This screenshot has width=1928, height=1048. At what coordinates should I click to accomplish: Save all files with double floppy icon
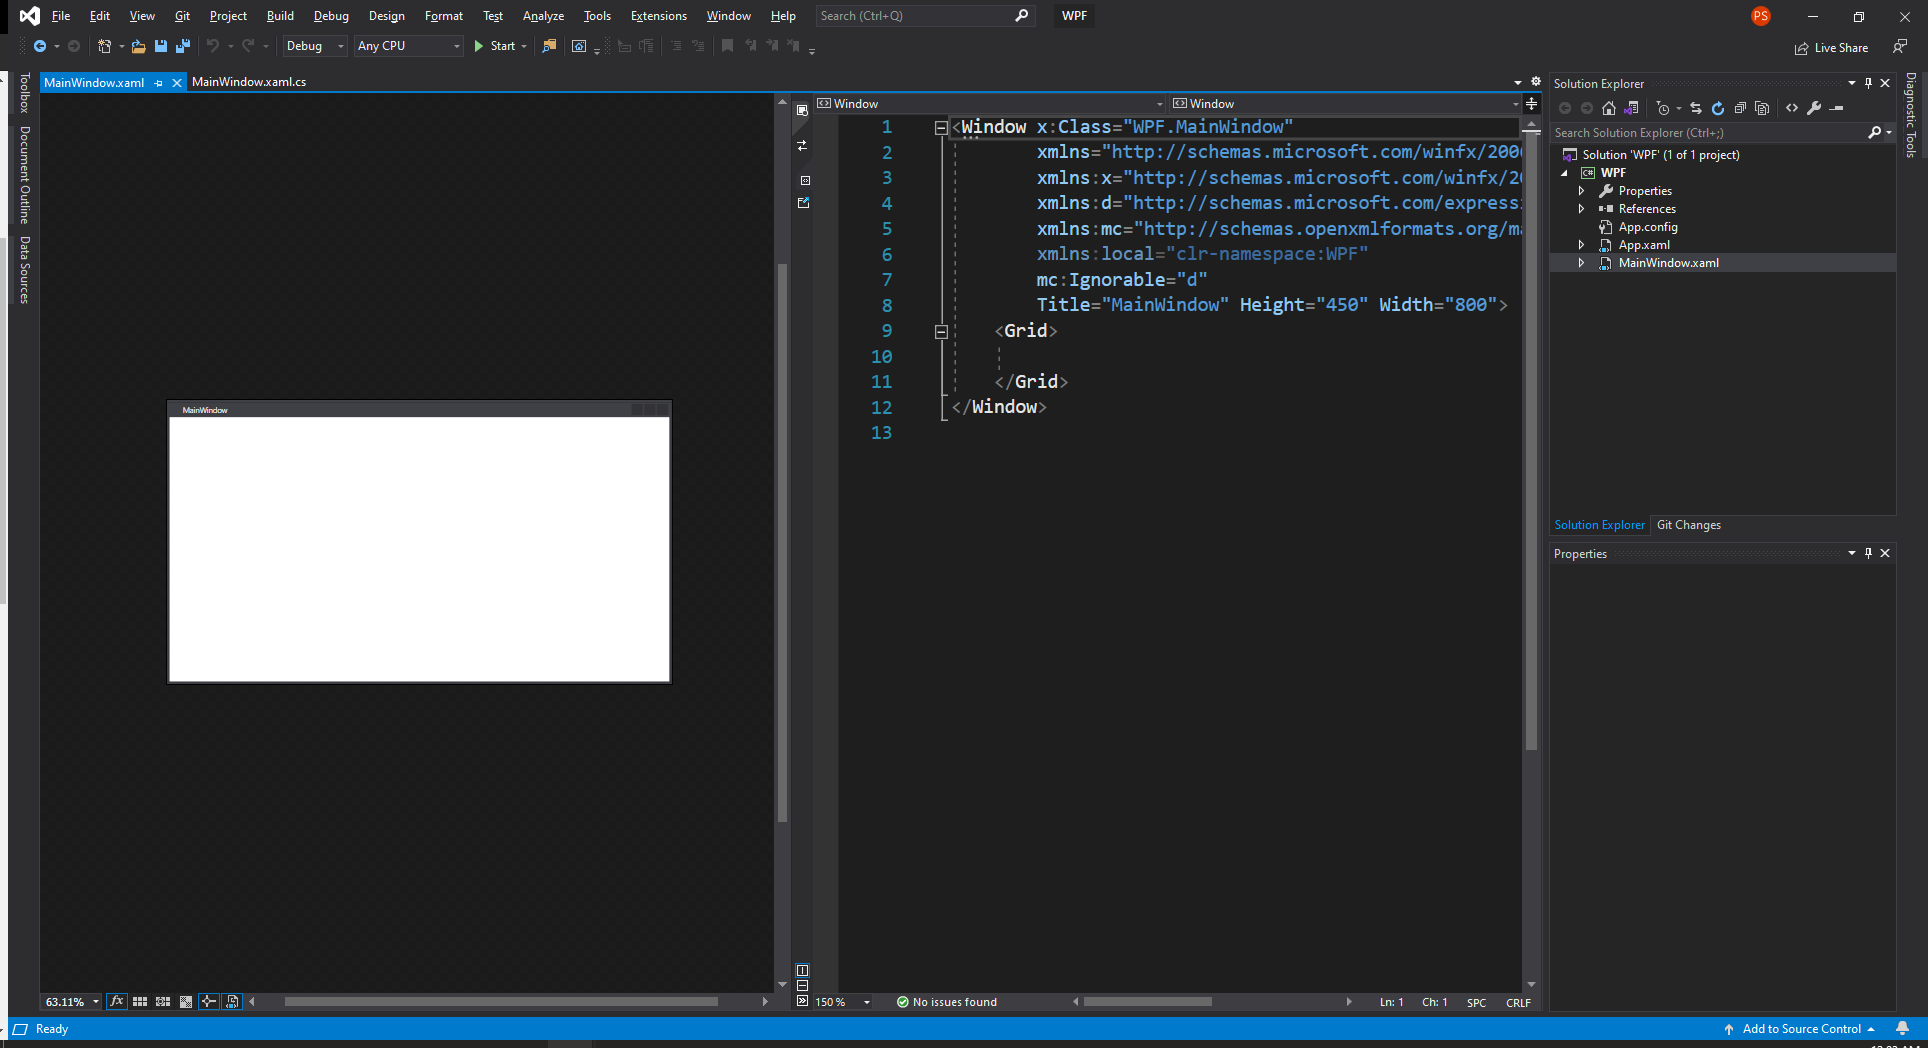pos(182,46)
